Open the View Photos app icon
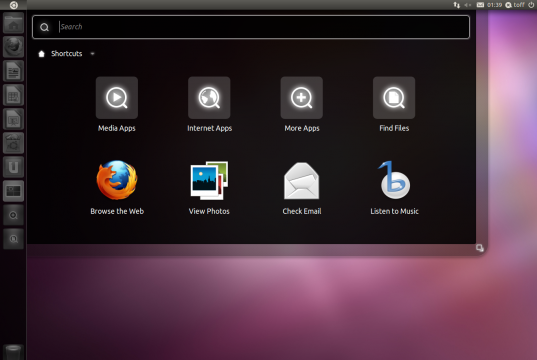 [209, 181]
